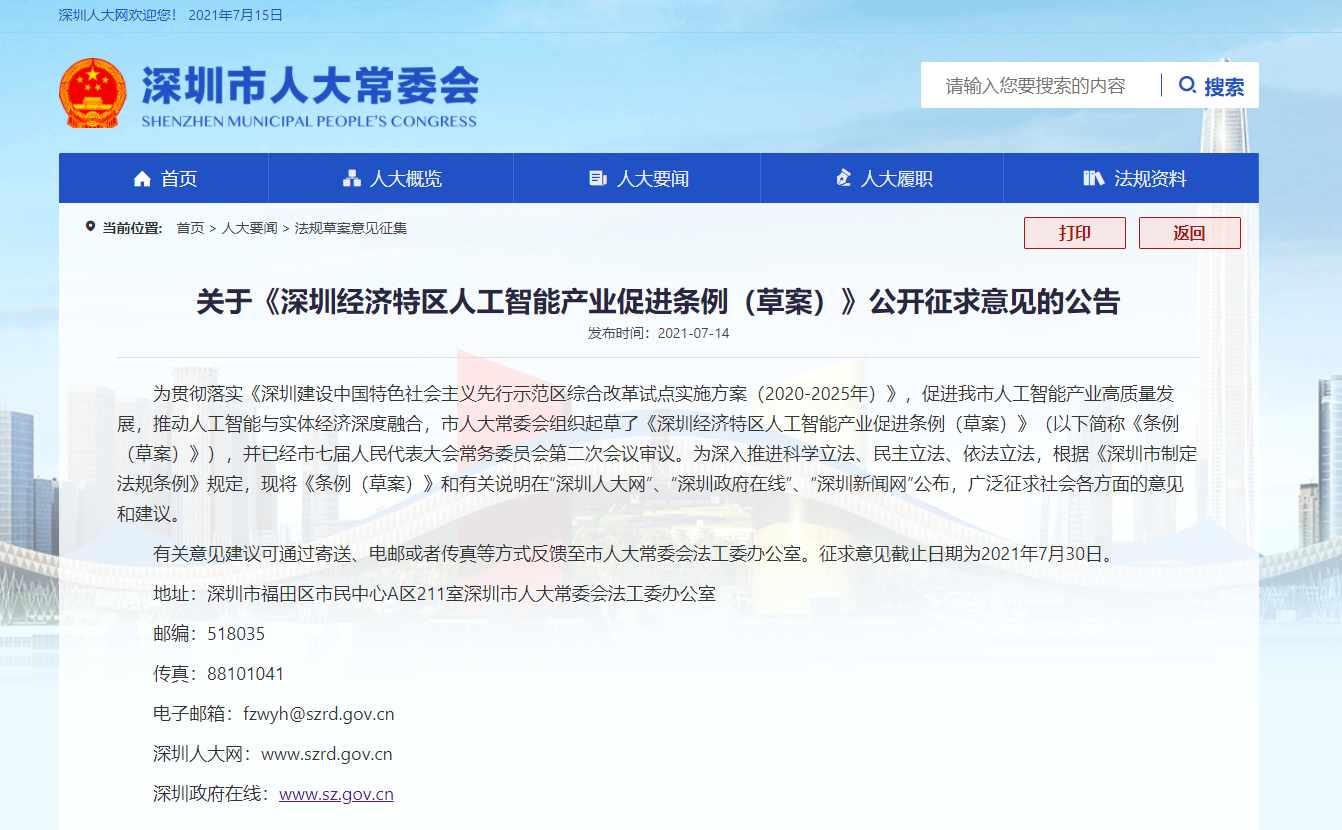Open the 人大要闻 navigation menu item
The width and height of the screenshot is (1342, 830).
click(637, 178)
